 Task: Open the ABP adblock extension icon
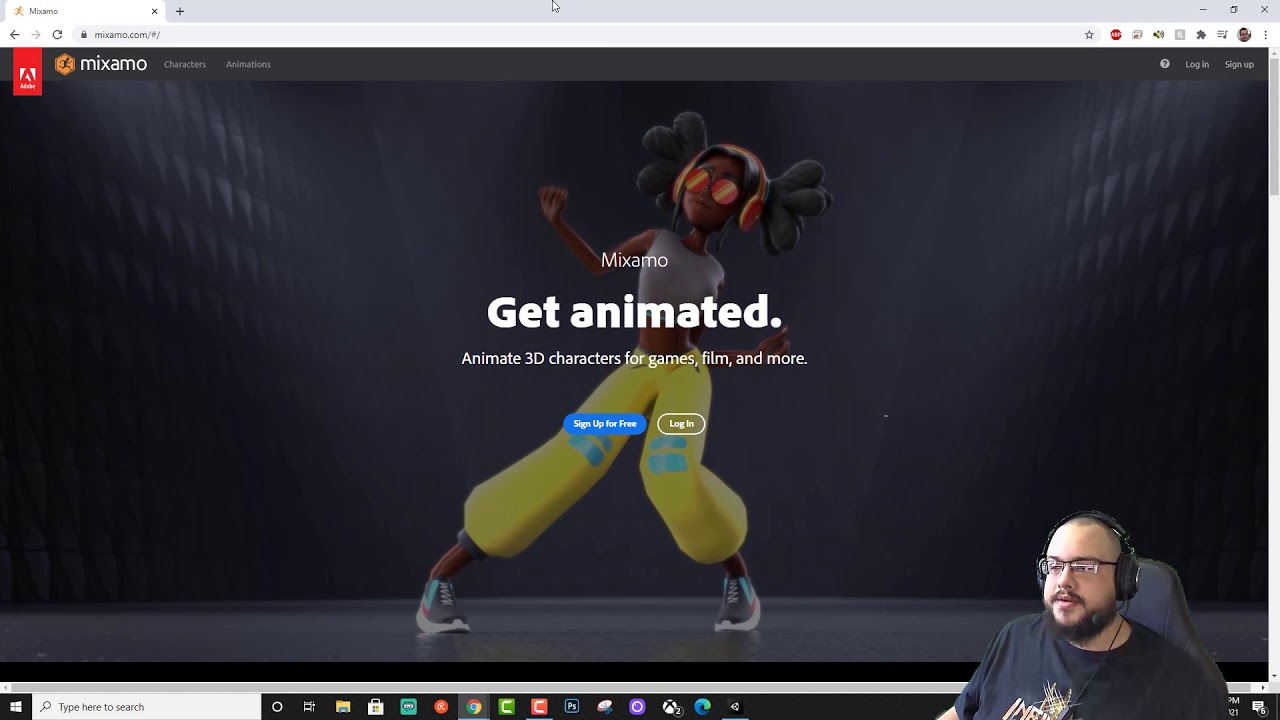(1116, 34)
